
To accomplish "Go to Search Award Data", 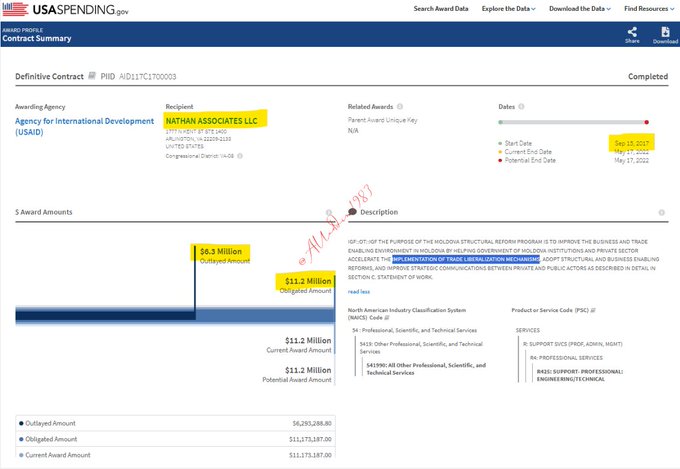I will [x=442, y=9].
